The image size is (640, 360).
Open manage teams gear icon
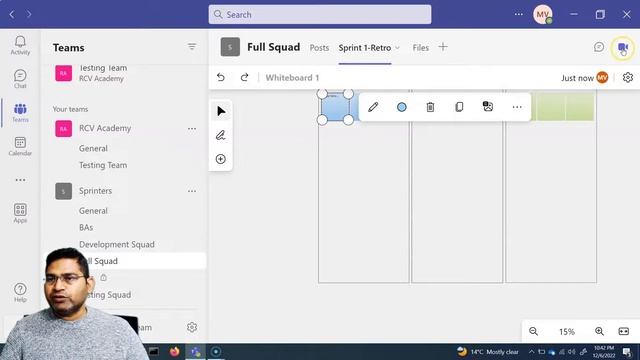coord(192,327)
